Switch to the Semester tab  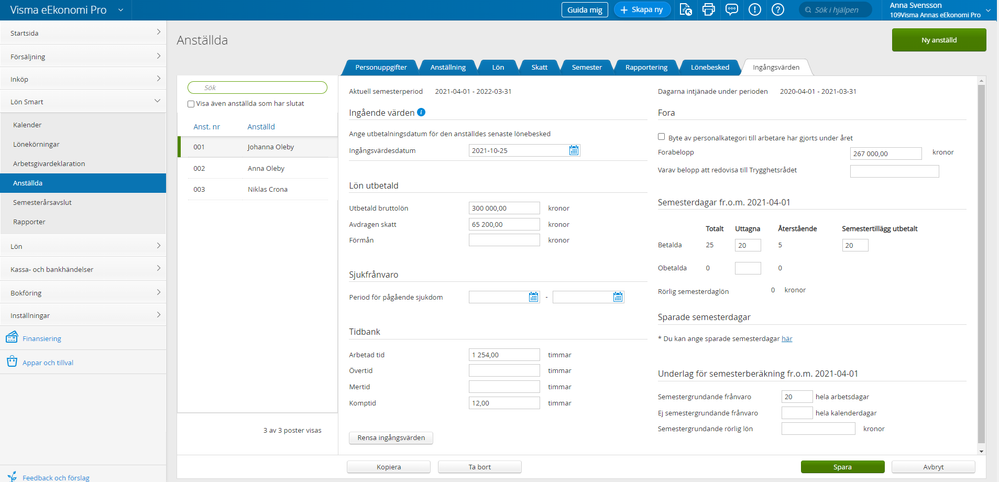tap(585, 67)
